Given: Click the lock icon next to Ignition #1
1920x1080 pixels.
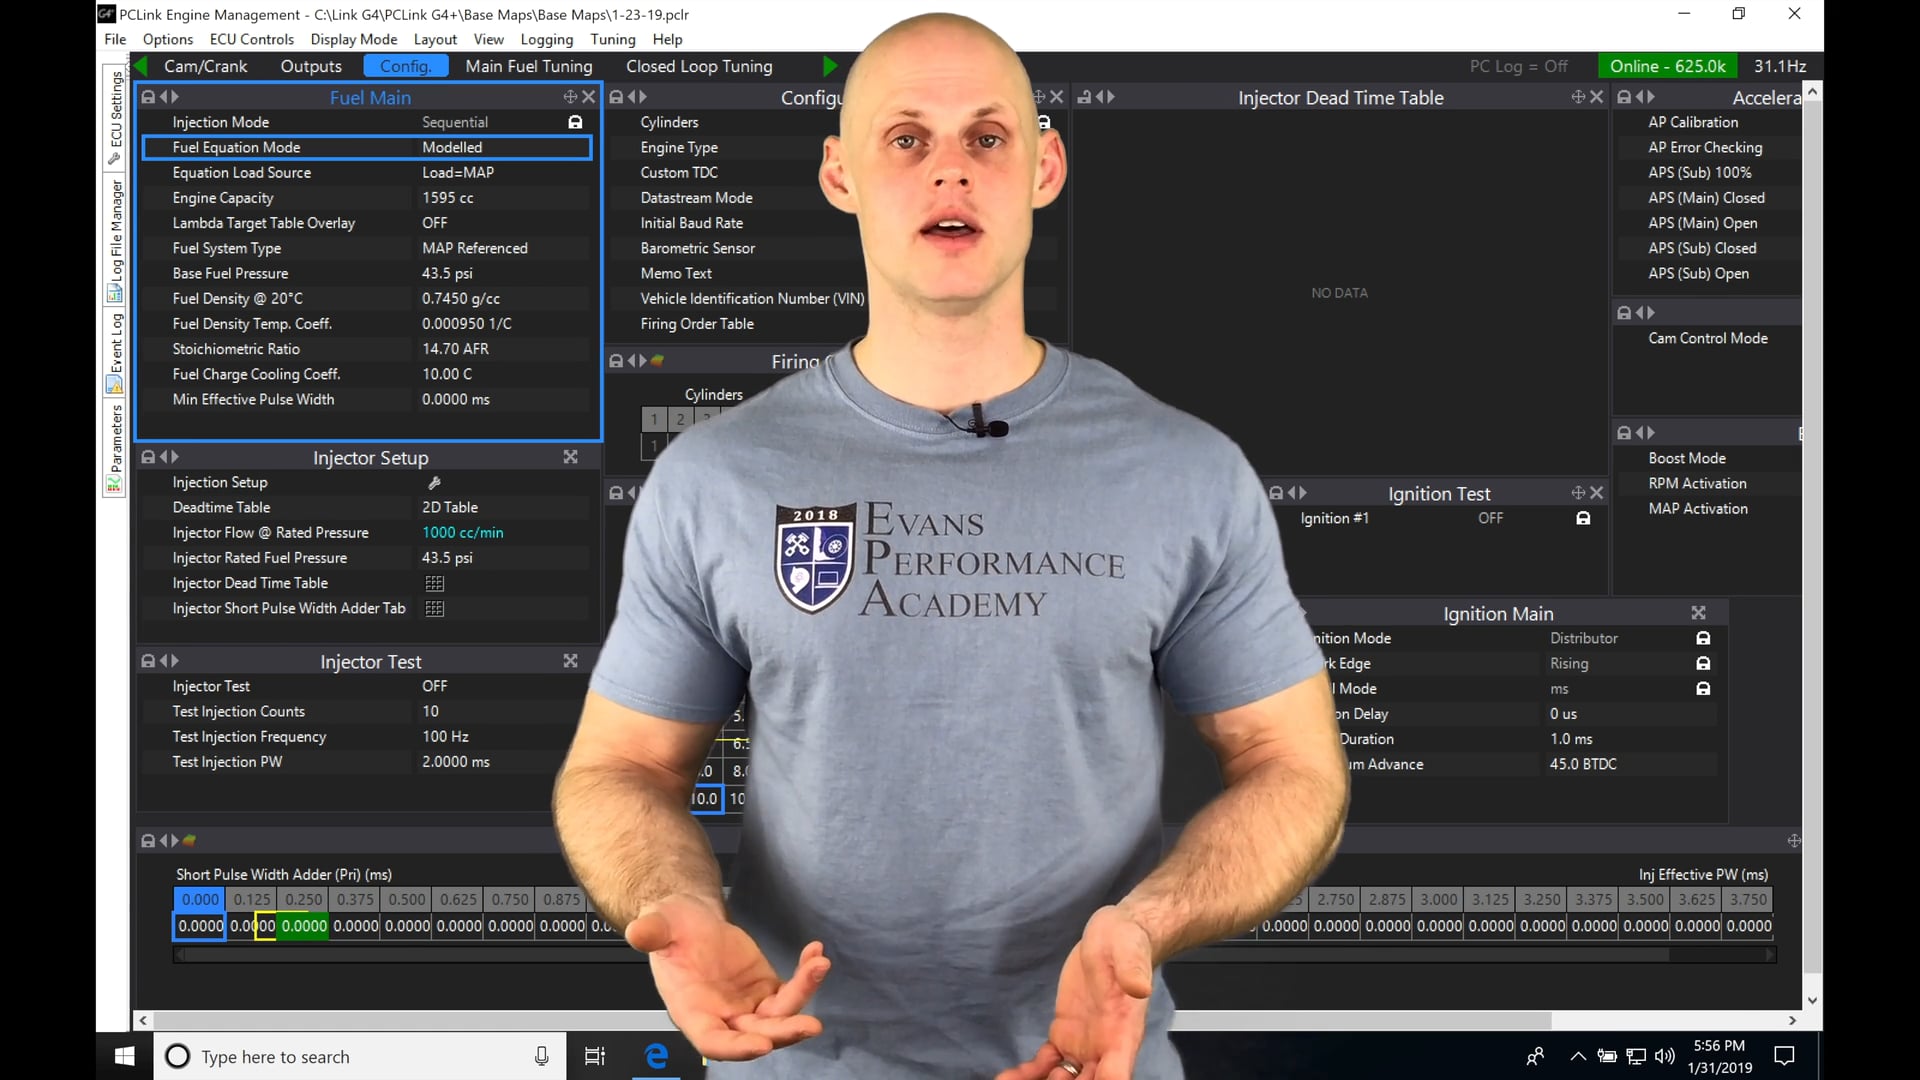Looking at the screenshot, I should pos(1583,518).
